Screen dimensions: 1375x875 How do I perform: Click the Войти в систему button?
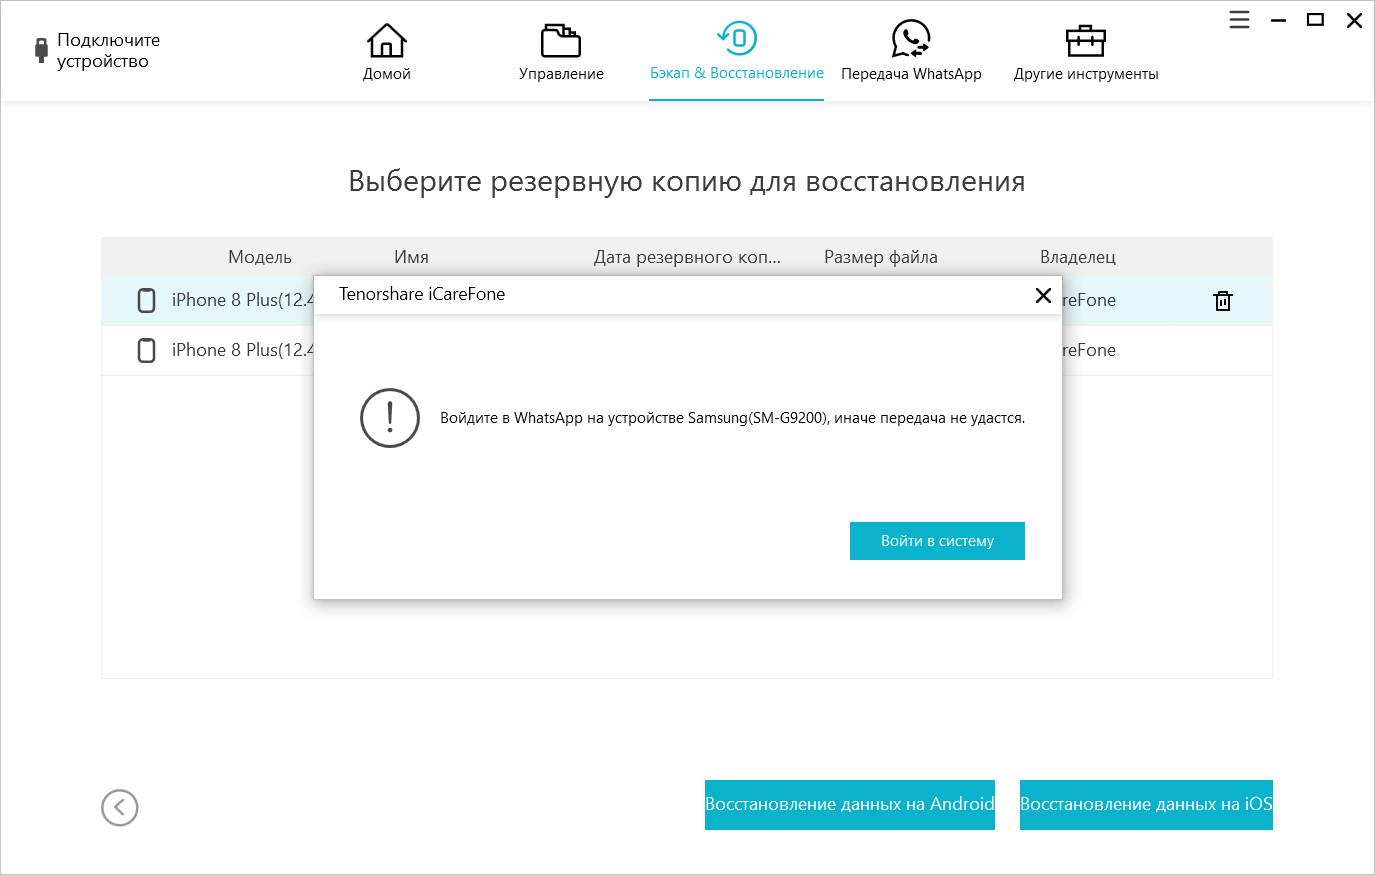tap(937, 541)
